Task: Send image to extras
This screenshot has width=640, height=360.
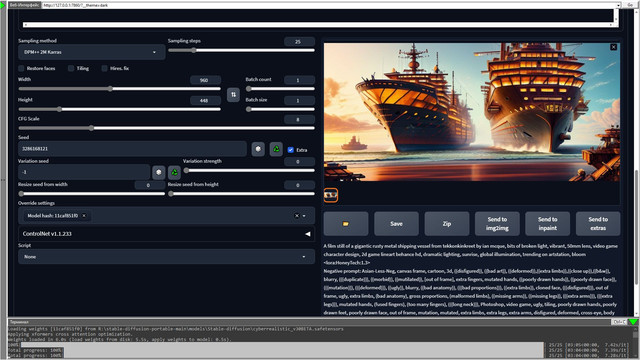Action: (x=598, y=224)
